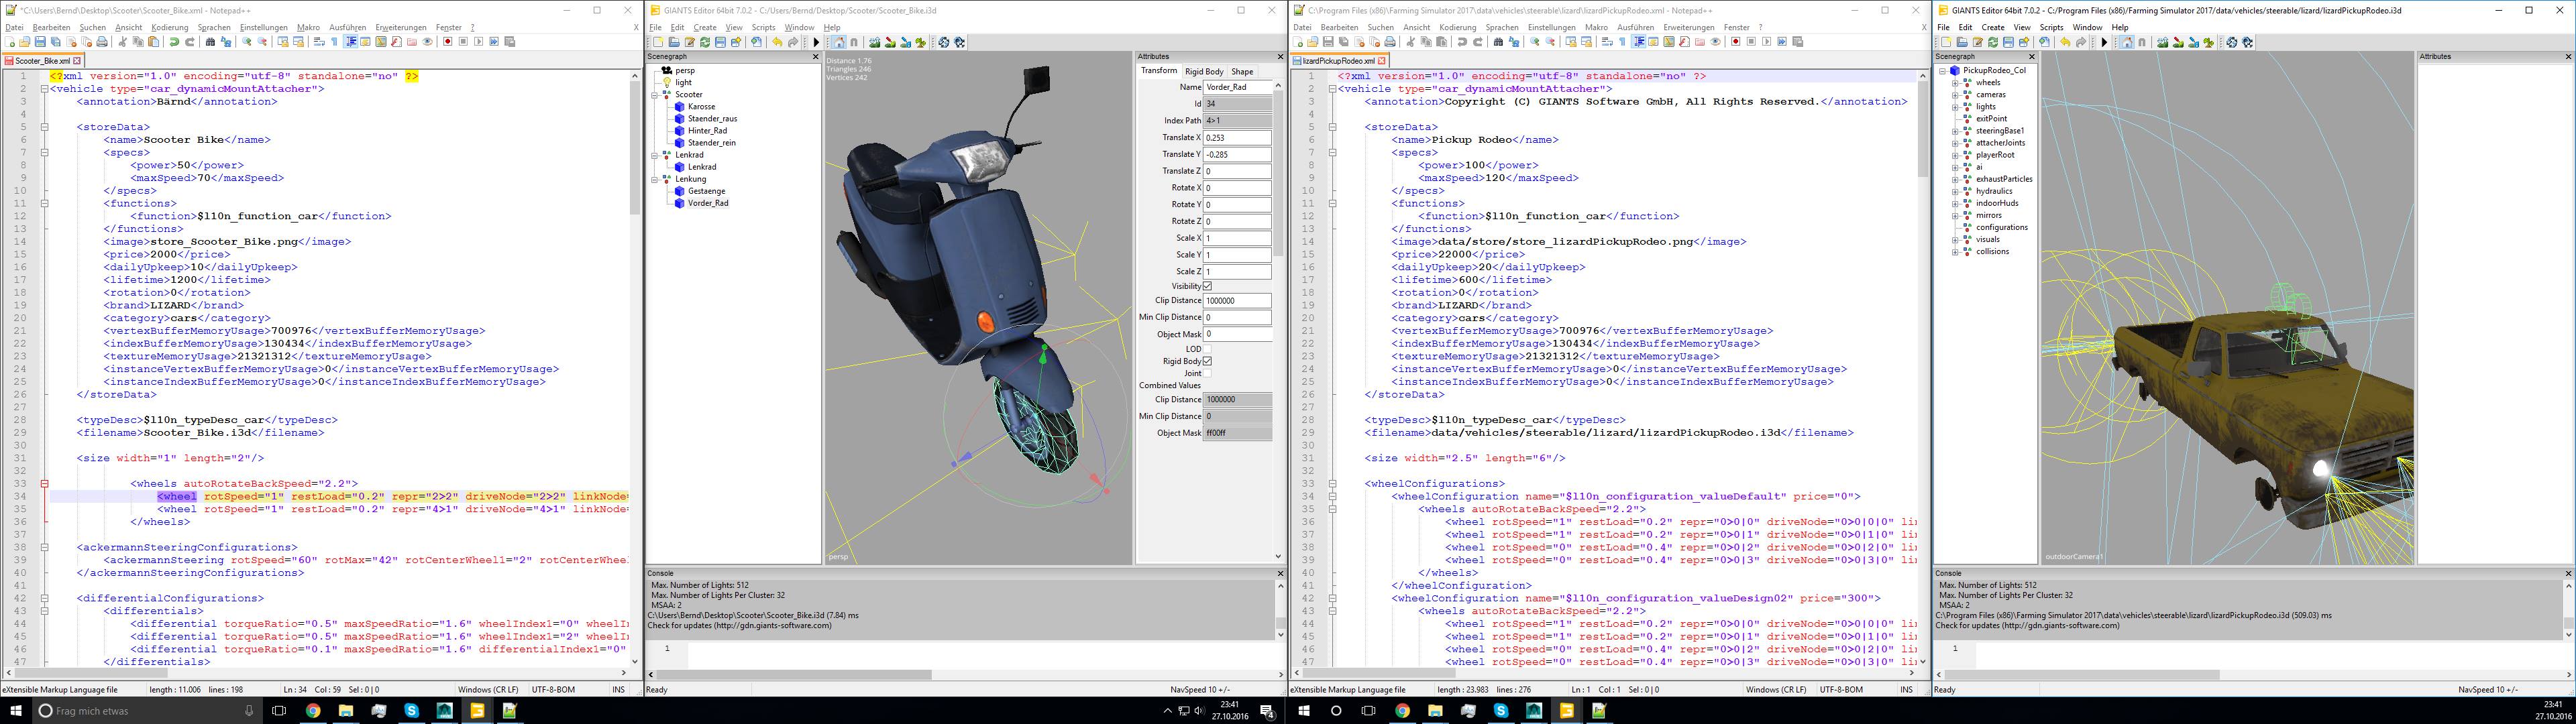Click the find binoculars icon in Scooter_Bike.xml Notepad++
2576x724 pixels.
click(x=210, y=42)
